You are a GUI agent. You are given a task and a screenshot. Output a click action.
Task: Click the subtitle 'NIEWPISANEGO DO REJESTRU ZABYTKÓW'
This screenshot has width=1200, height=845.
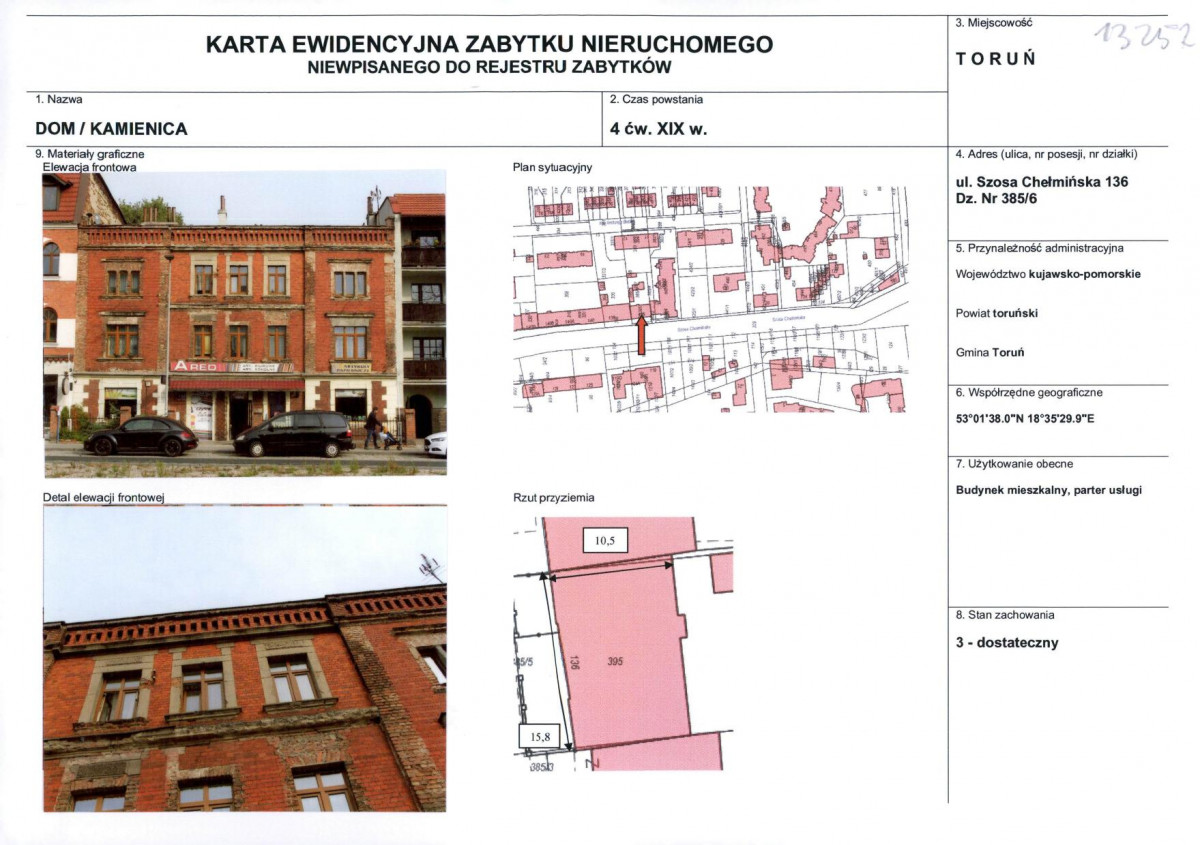(x=490, y=67)
